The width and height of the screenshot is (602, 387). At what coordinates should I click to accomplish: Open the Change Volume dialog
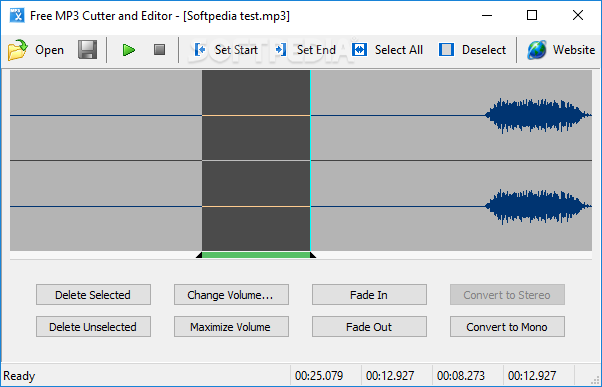point(231,294)
